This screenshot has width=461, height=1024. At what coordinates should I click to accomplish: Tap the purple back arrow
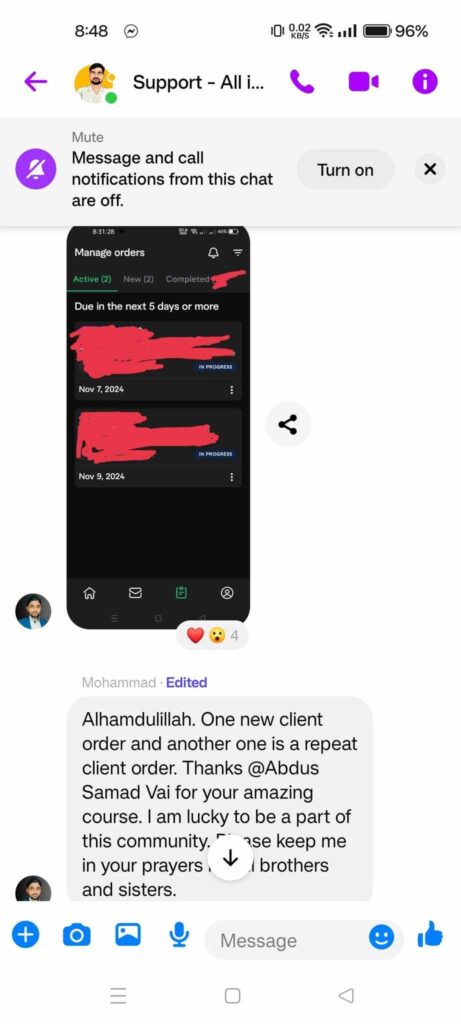tap(35, 82)
